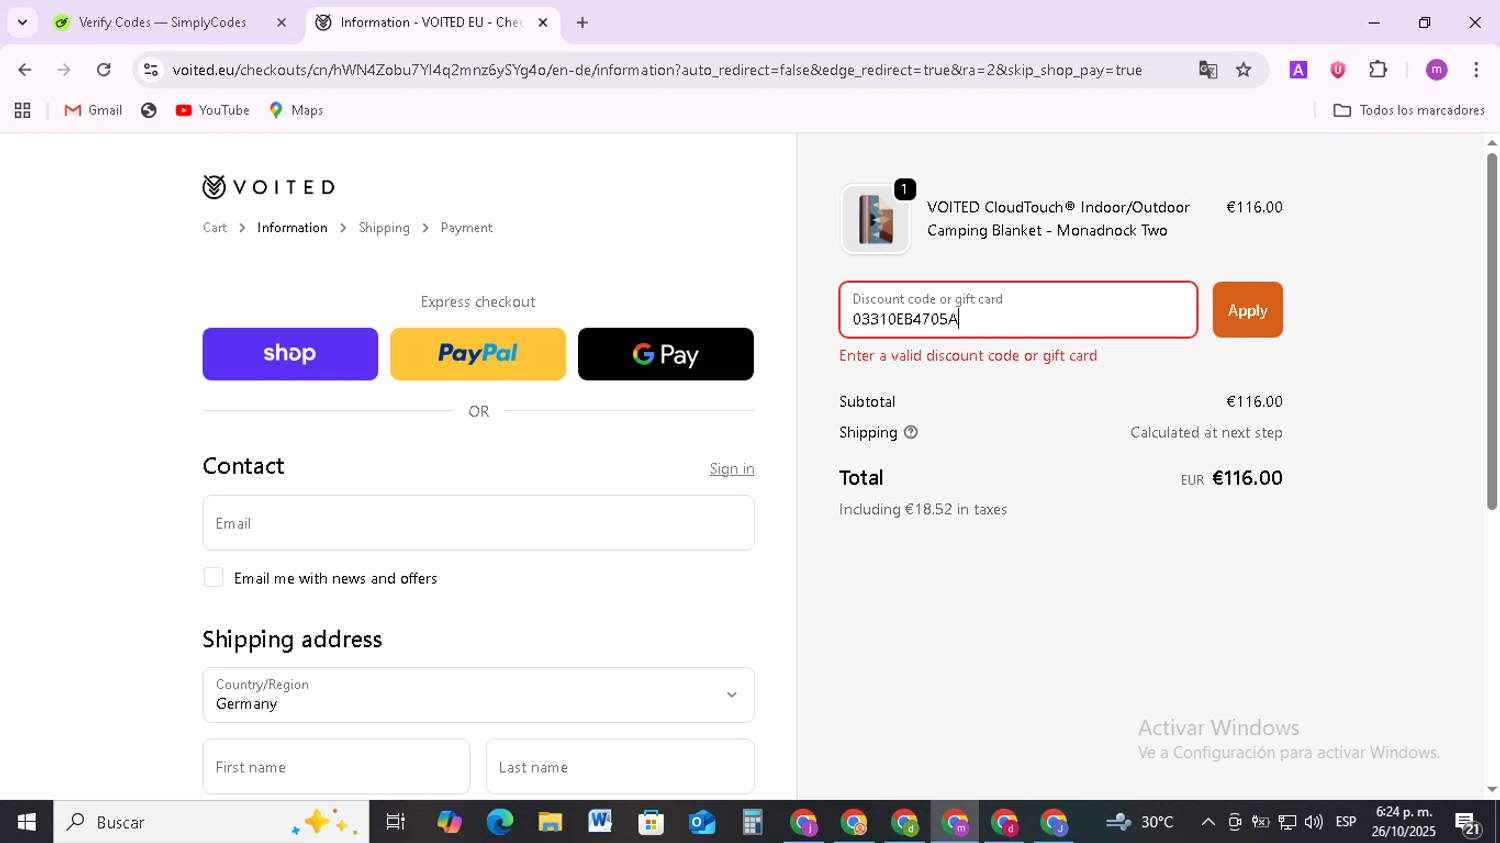Tick Email me with news and offers
The image size is (1500, 843).
213,578
